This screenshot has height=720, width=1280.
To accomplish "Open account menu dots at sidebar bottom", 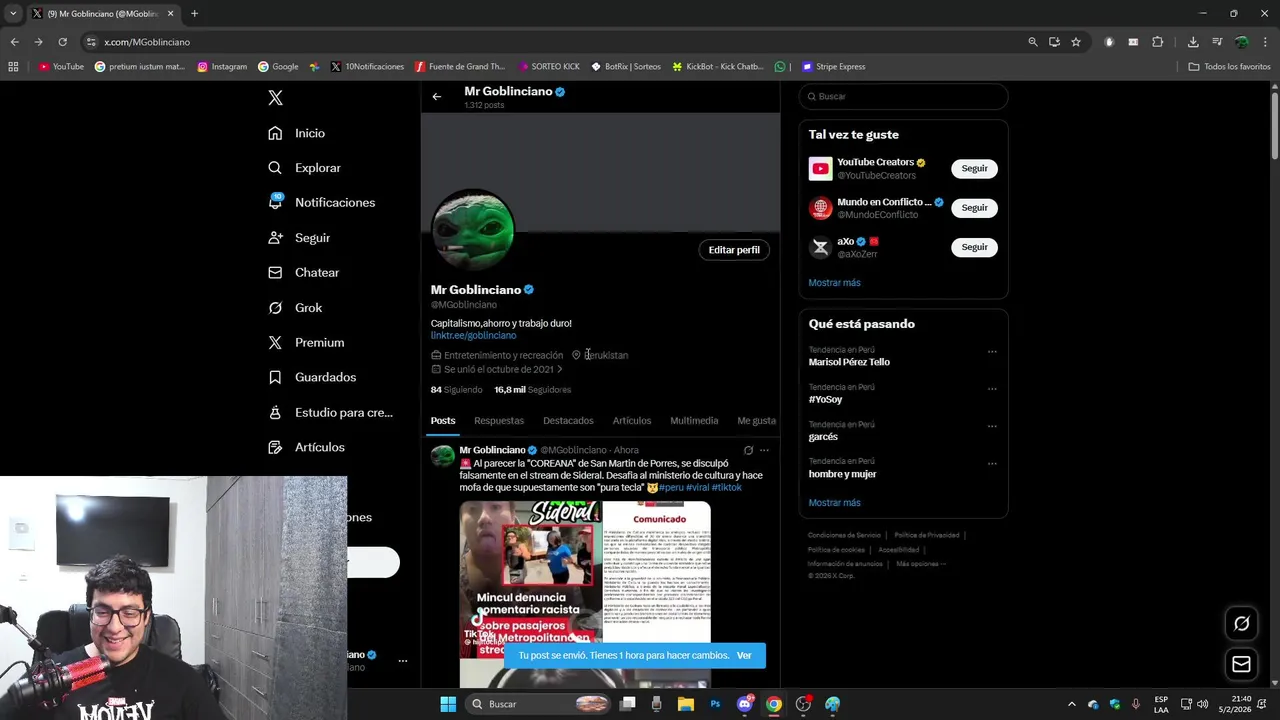I will point(403,661).
